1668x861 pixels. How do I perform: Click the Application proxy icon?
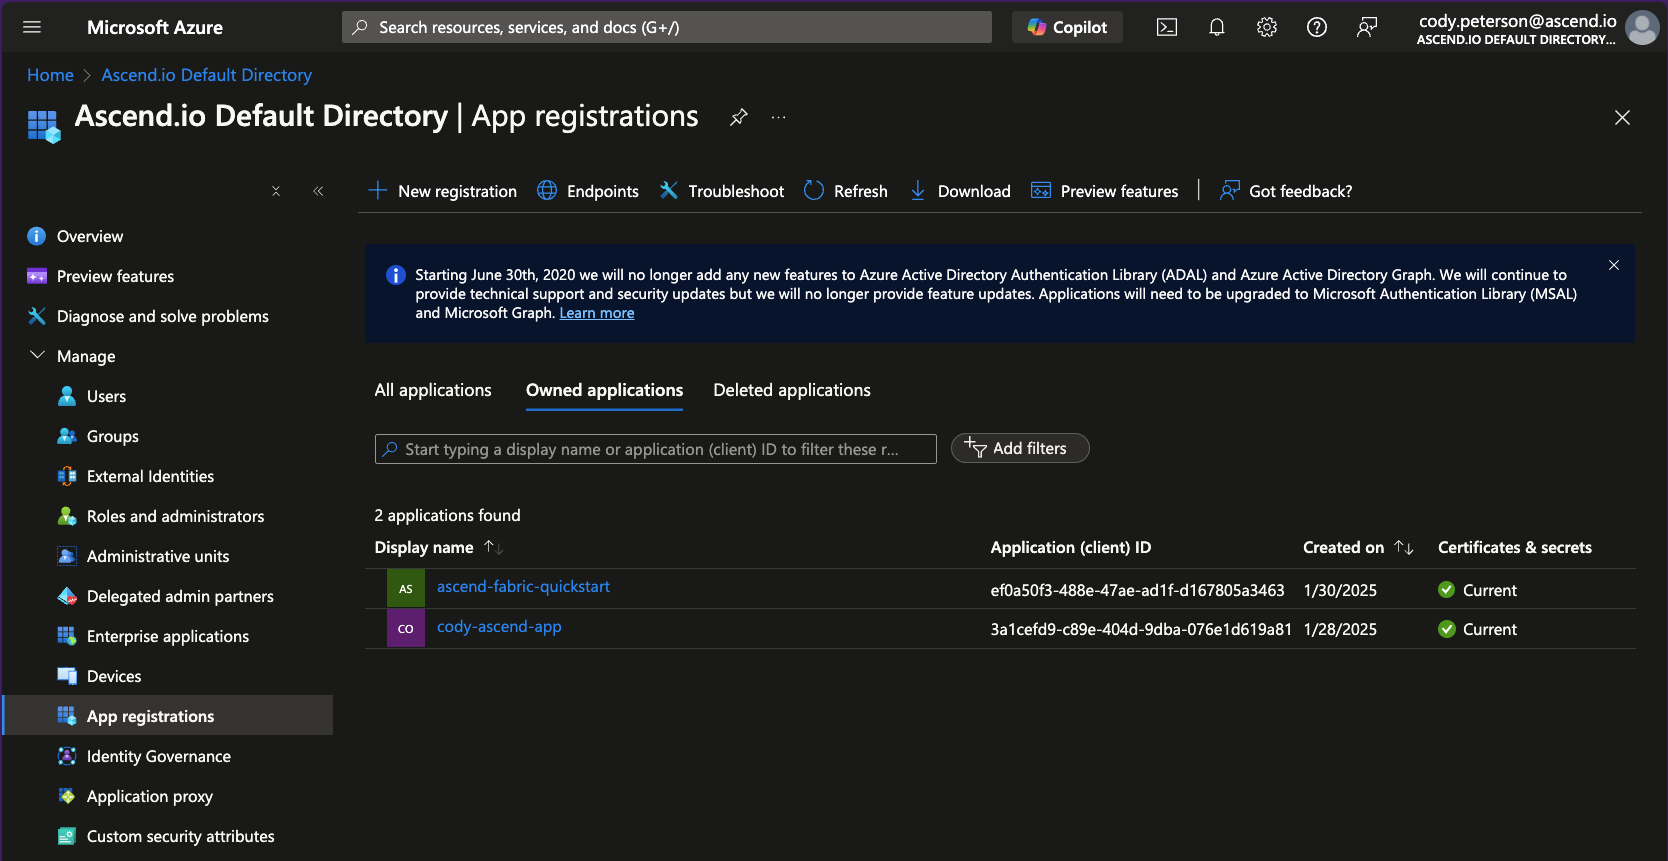click(67, 796)
